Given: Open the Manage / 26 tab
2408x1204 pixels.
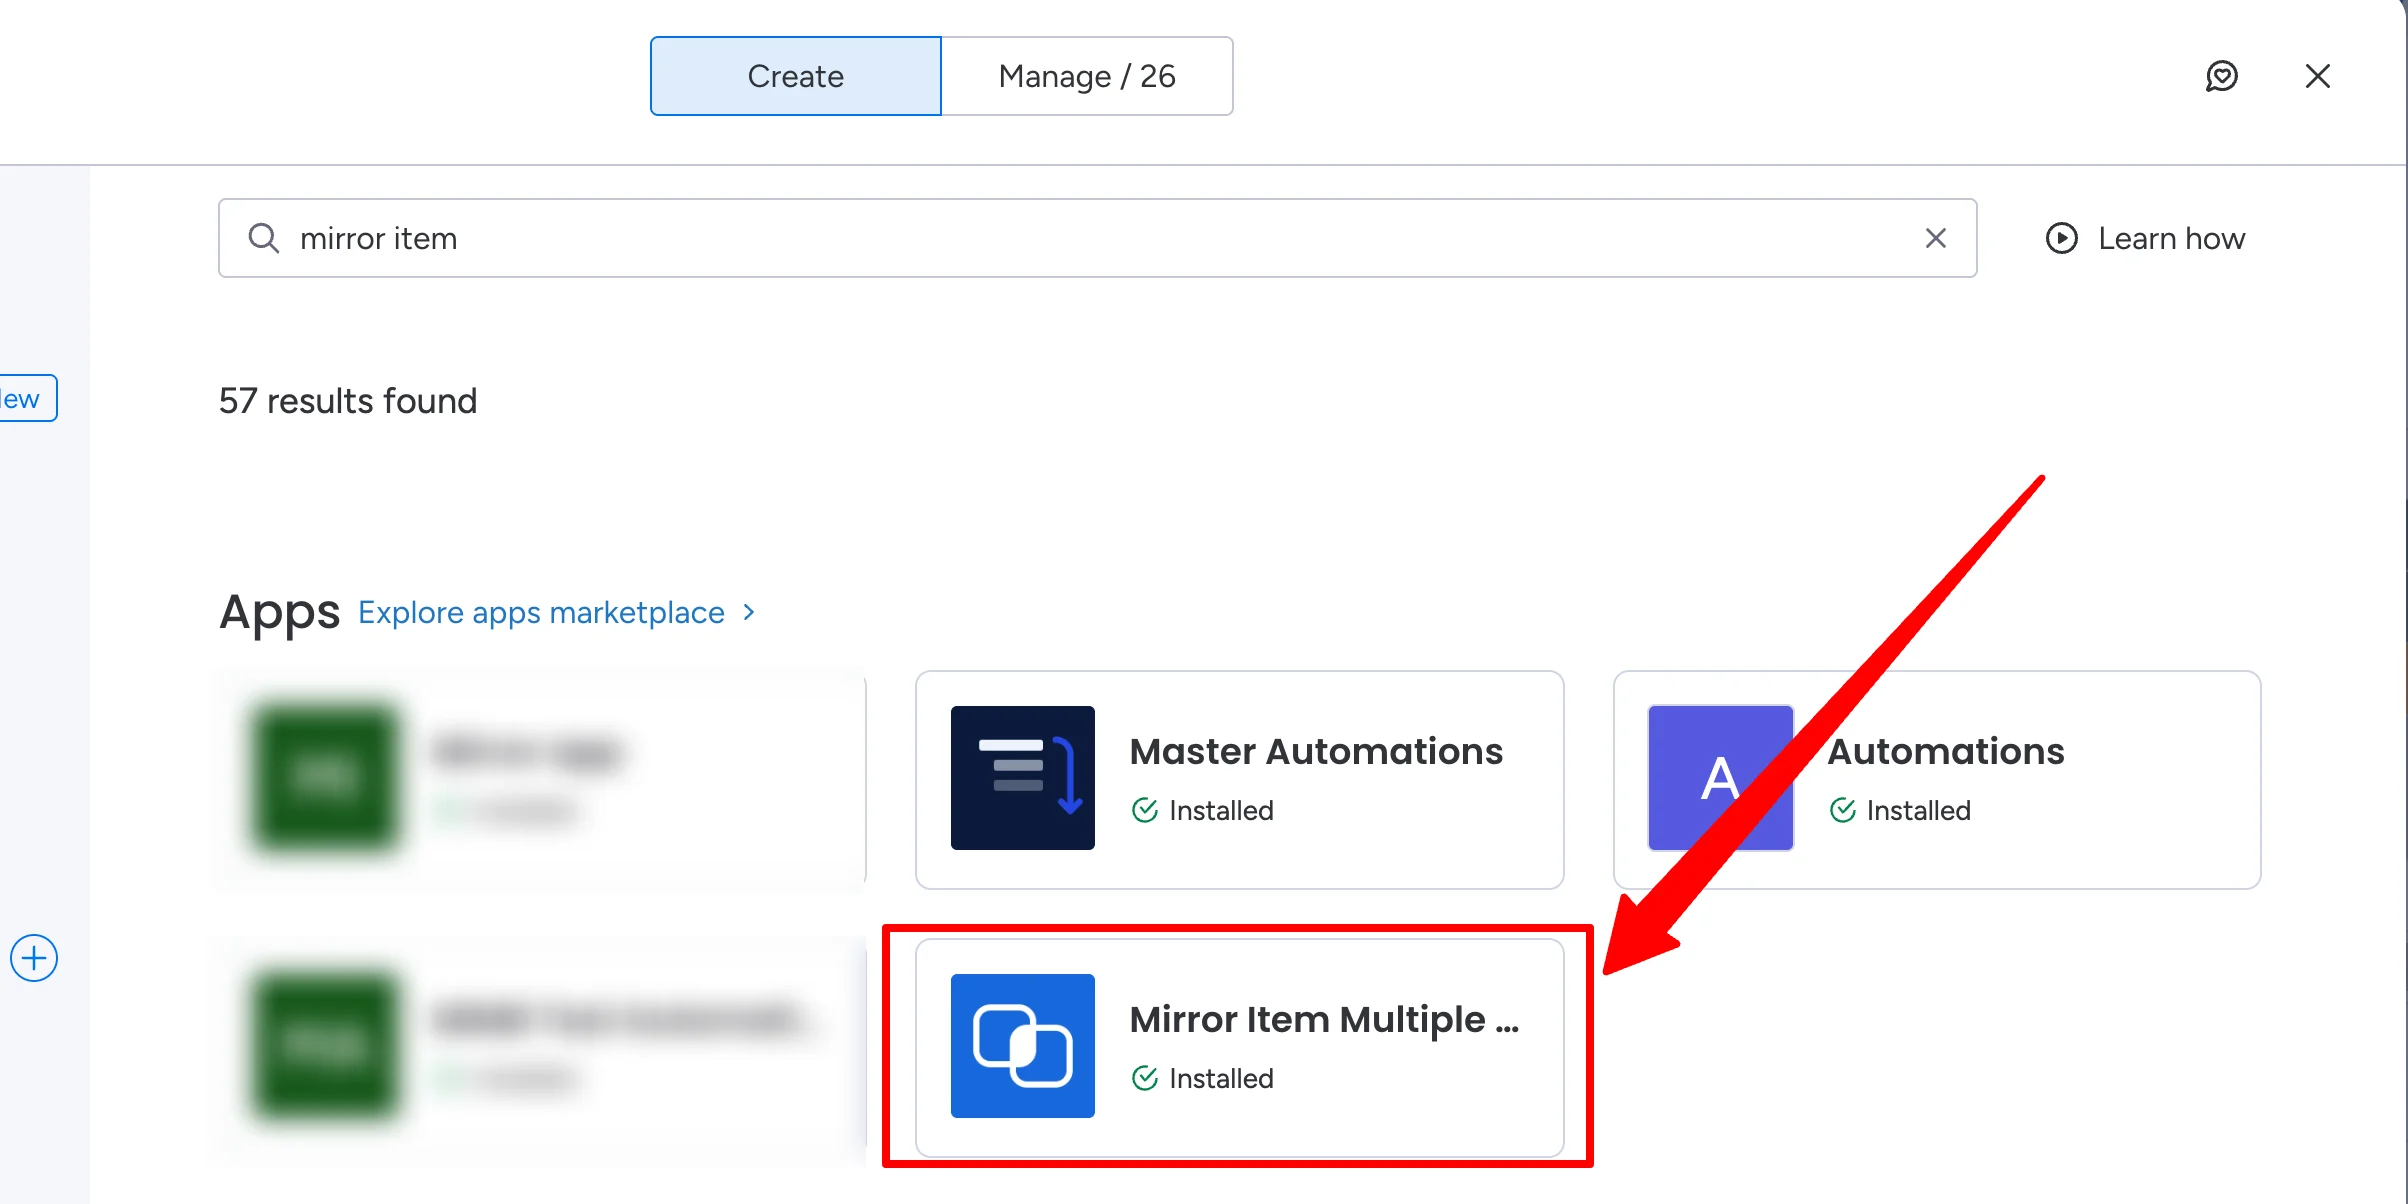Looking at the screenshot, I should click(1087, 76).
